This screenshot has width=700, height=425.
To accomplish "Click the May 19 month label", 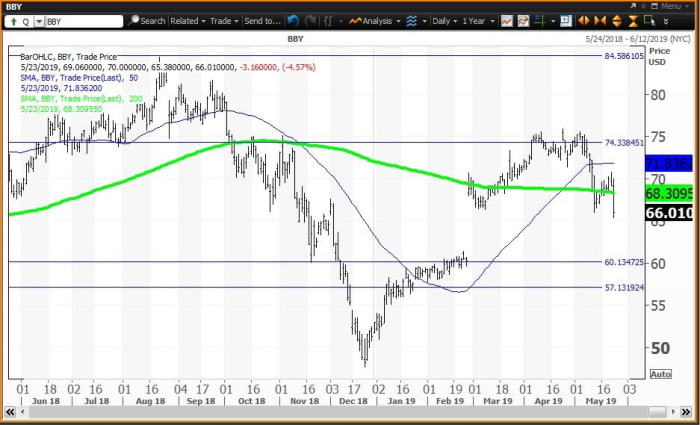I will pos(600,401).
